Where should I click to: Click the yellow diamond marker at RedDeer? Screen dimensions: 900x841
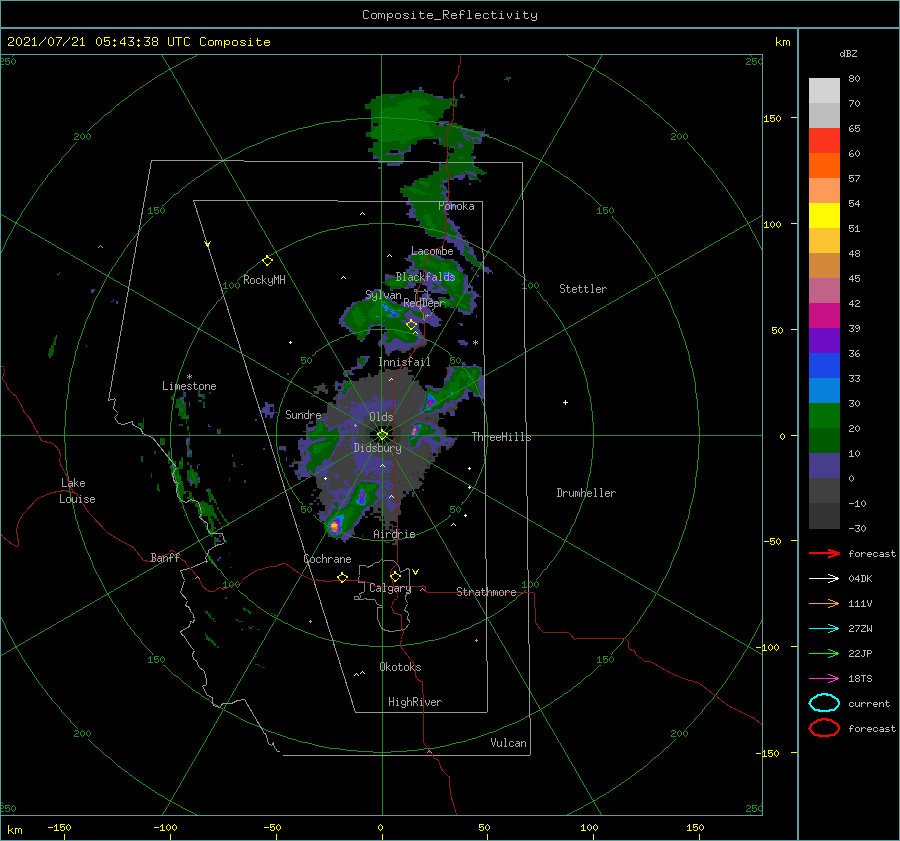412,325
